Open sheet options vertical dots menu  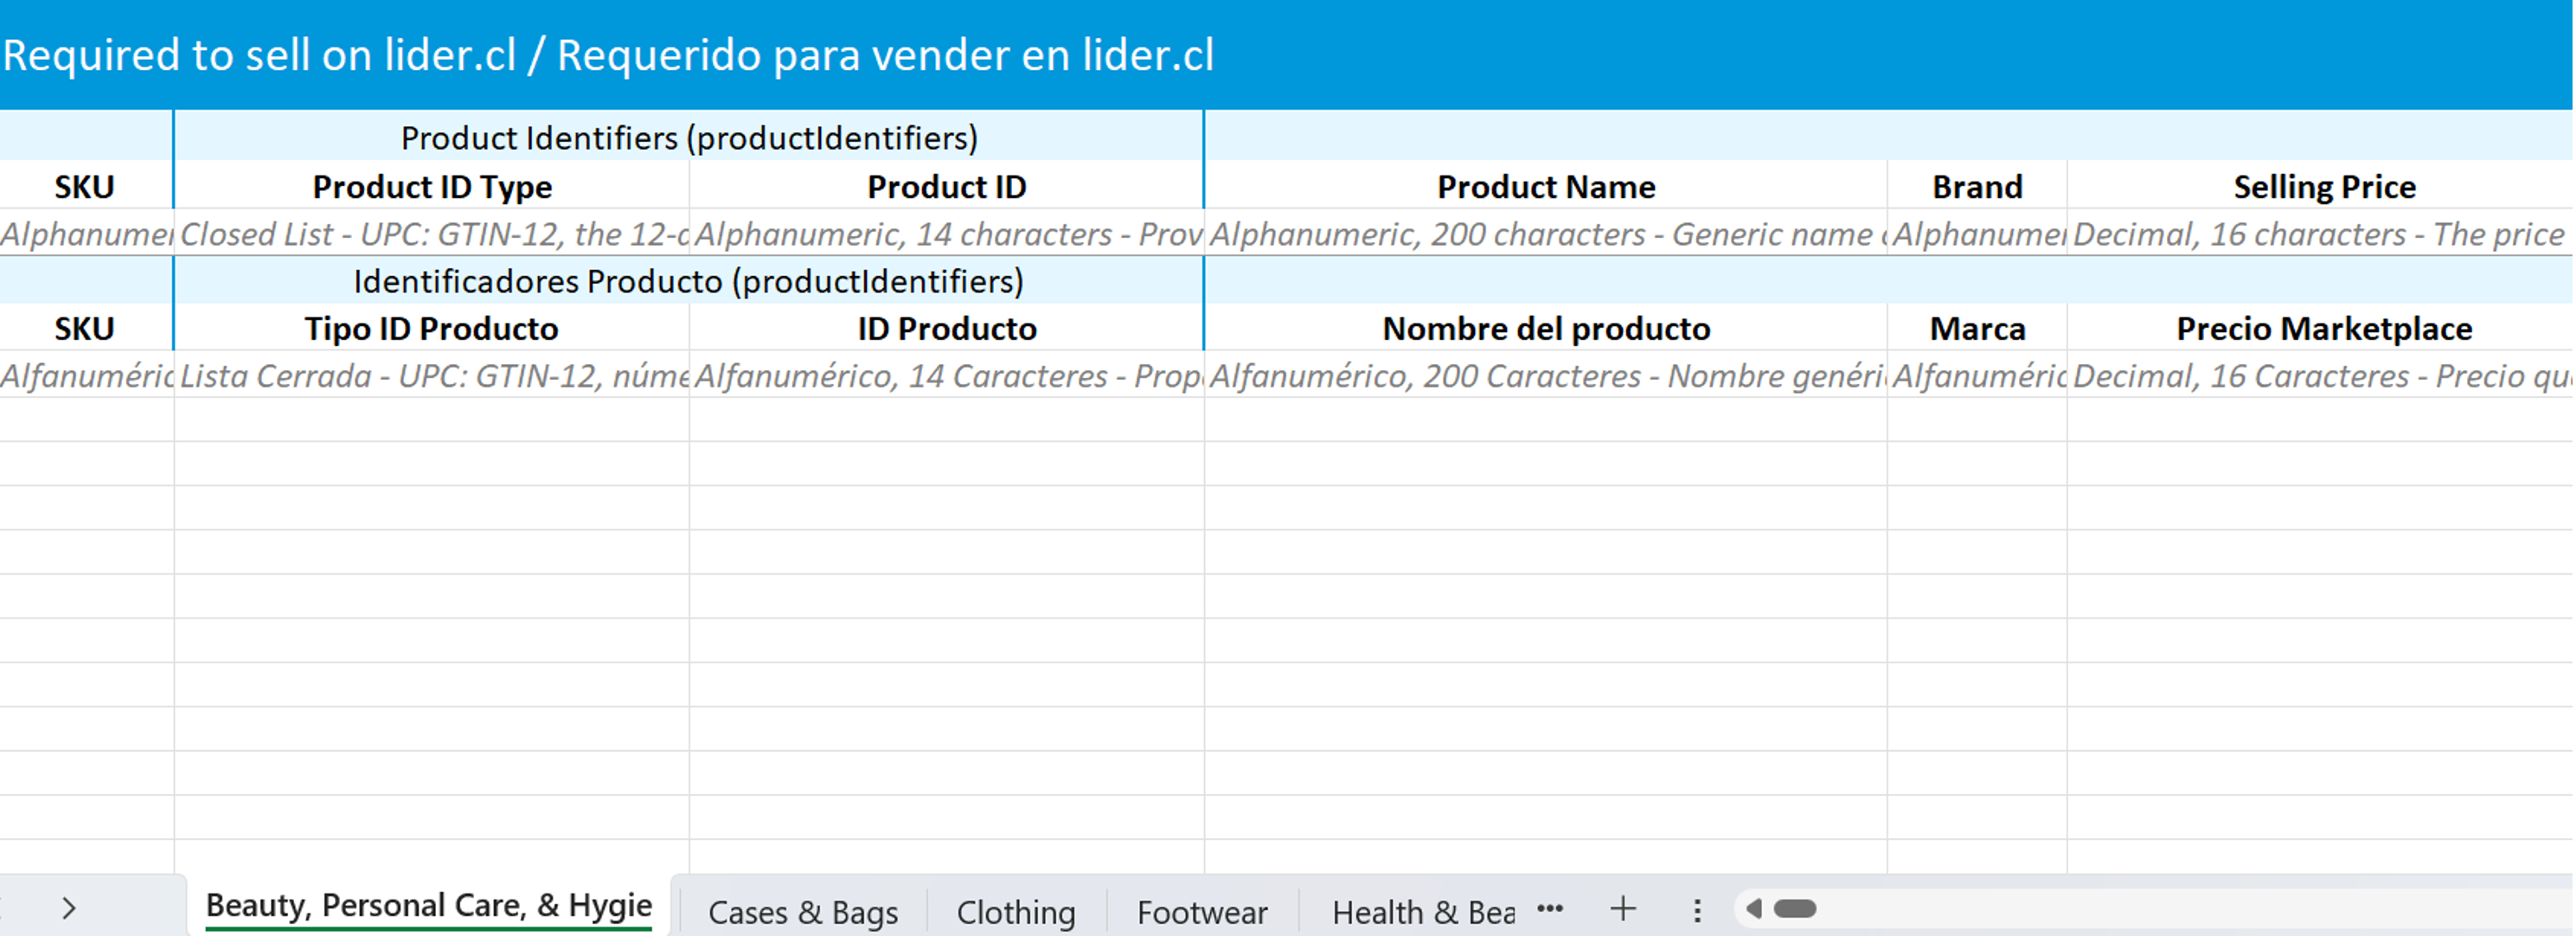tap(1697, 910)
